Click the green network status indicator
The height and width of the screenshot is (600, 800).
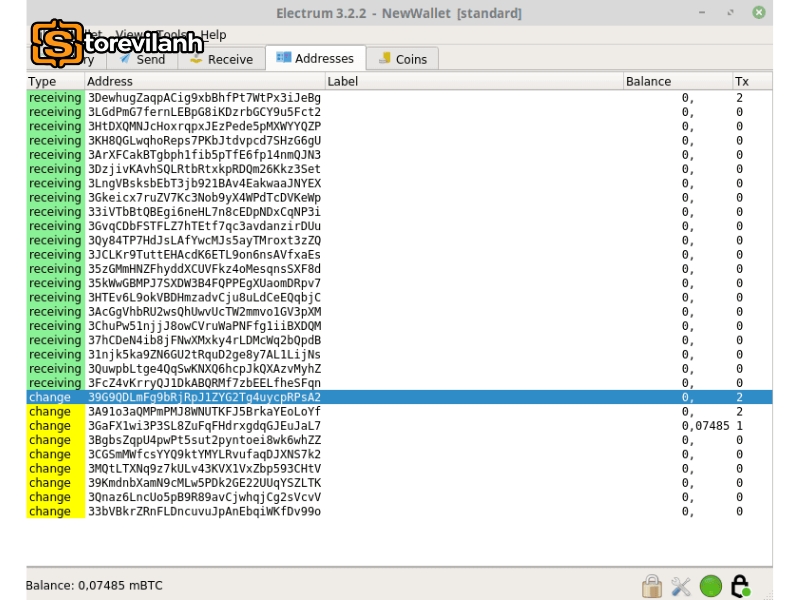coord(711,586)
